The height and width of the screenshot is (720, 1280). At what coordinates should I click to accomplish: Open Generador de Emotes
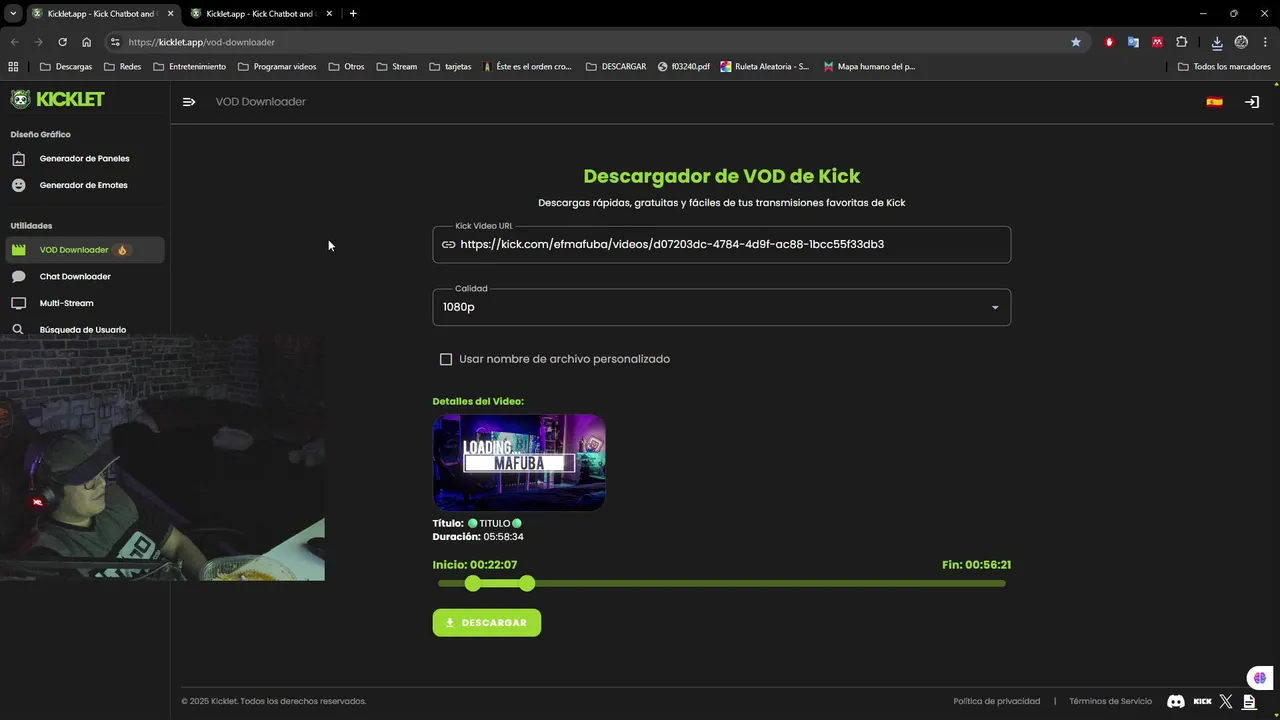(x=85, y=185)
